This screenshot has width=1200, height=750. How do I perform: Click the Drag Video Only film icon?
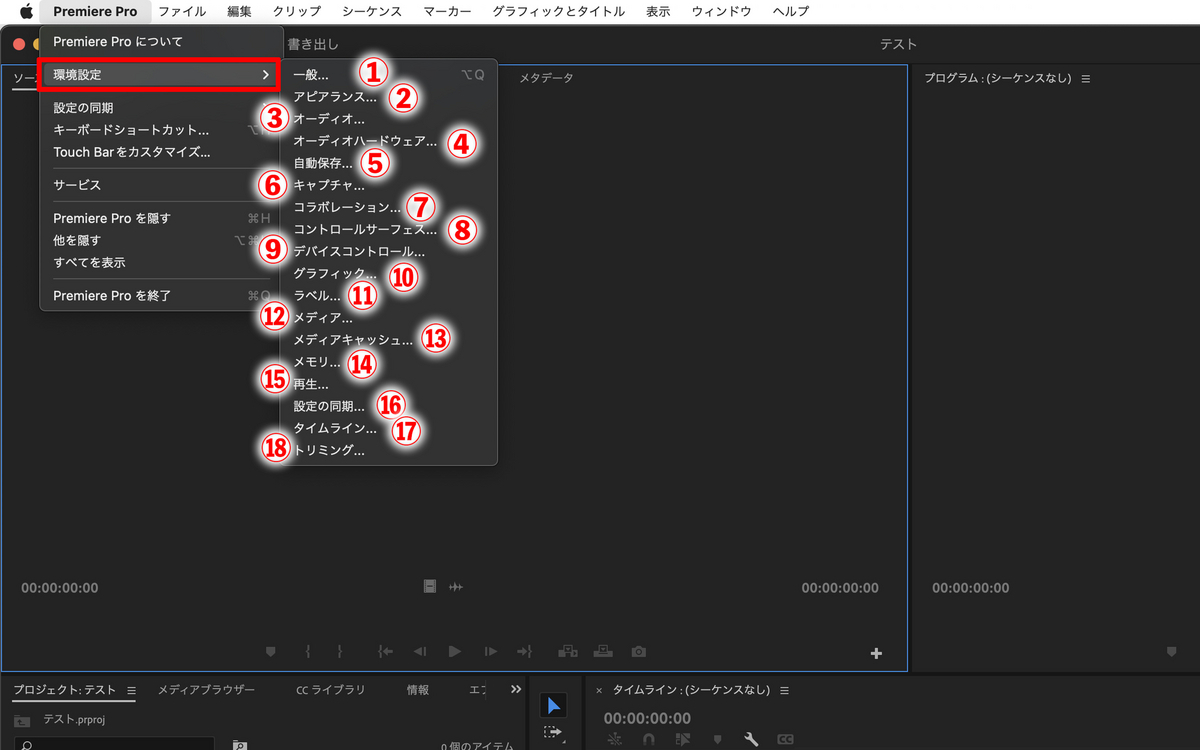point(430,586)
